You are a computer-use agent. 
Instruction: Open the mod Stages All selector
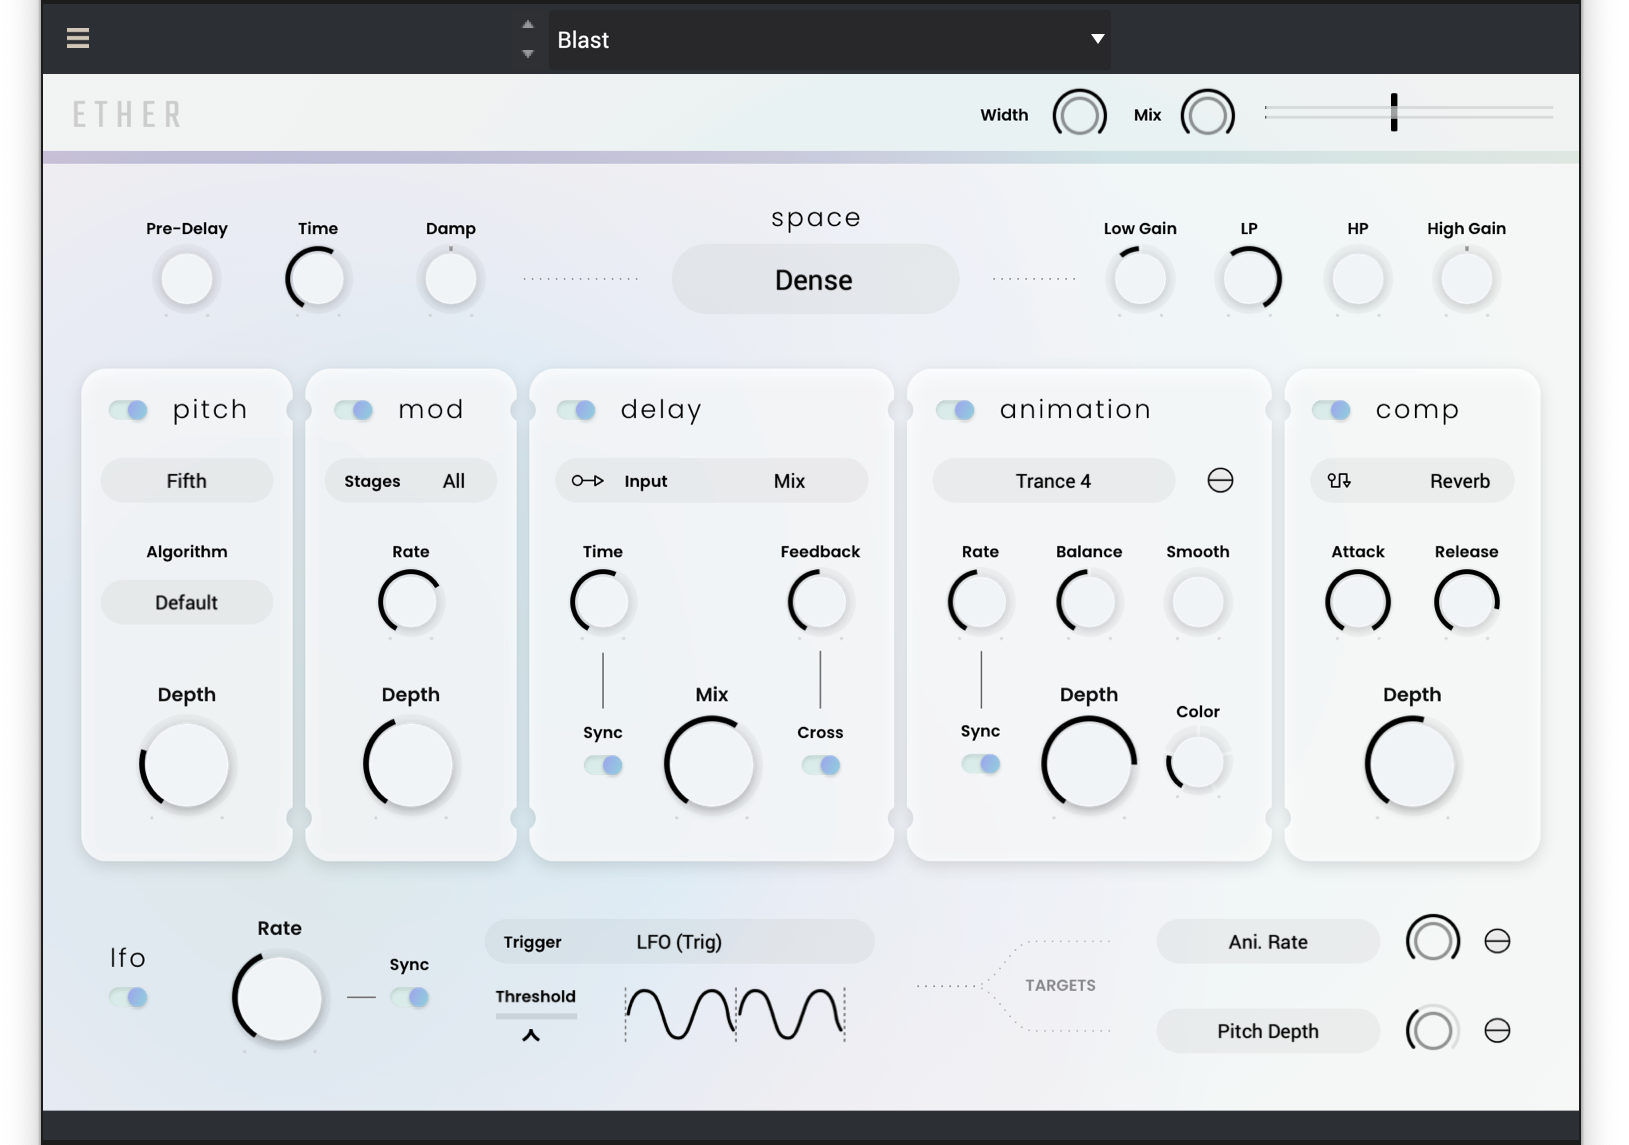410,481
